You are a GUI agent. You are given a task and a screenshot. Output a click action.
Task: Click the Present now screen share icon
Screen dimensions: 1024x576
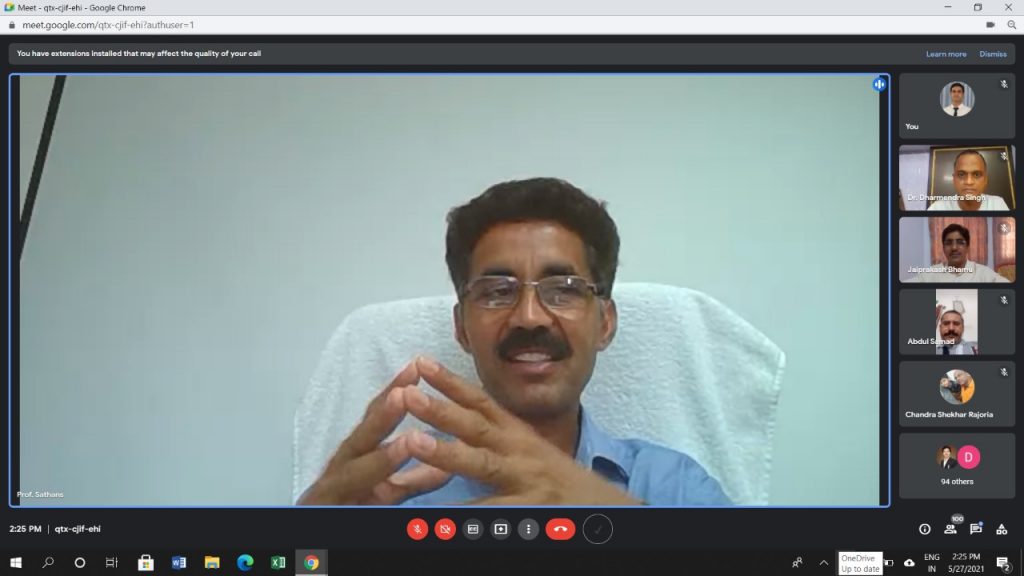pyautogui.click(x=501, y=529)
